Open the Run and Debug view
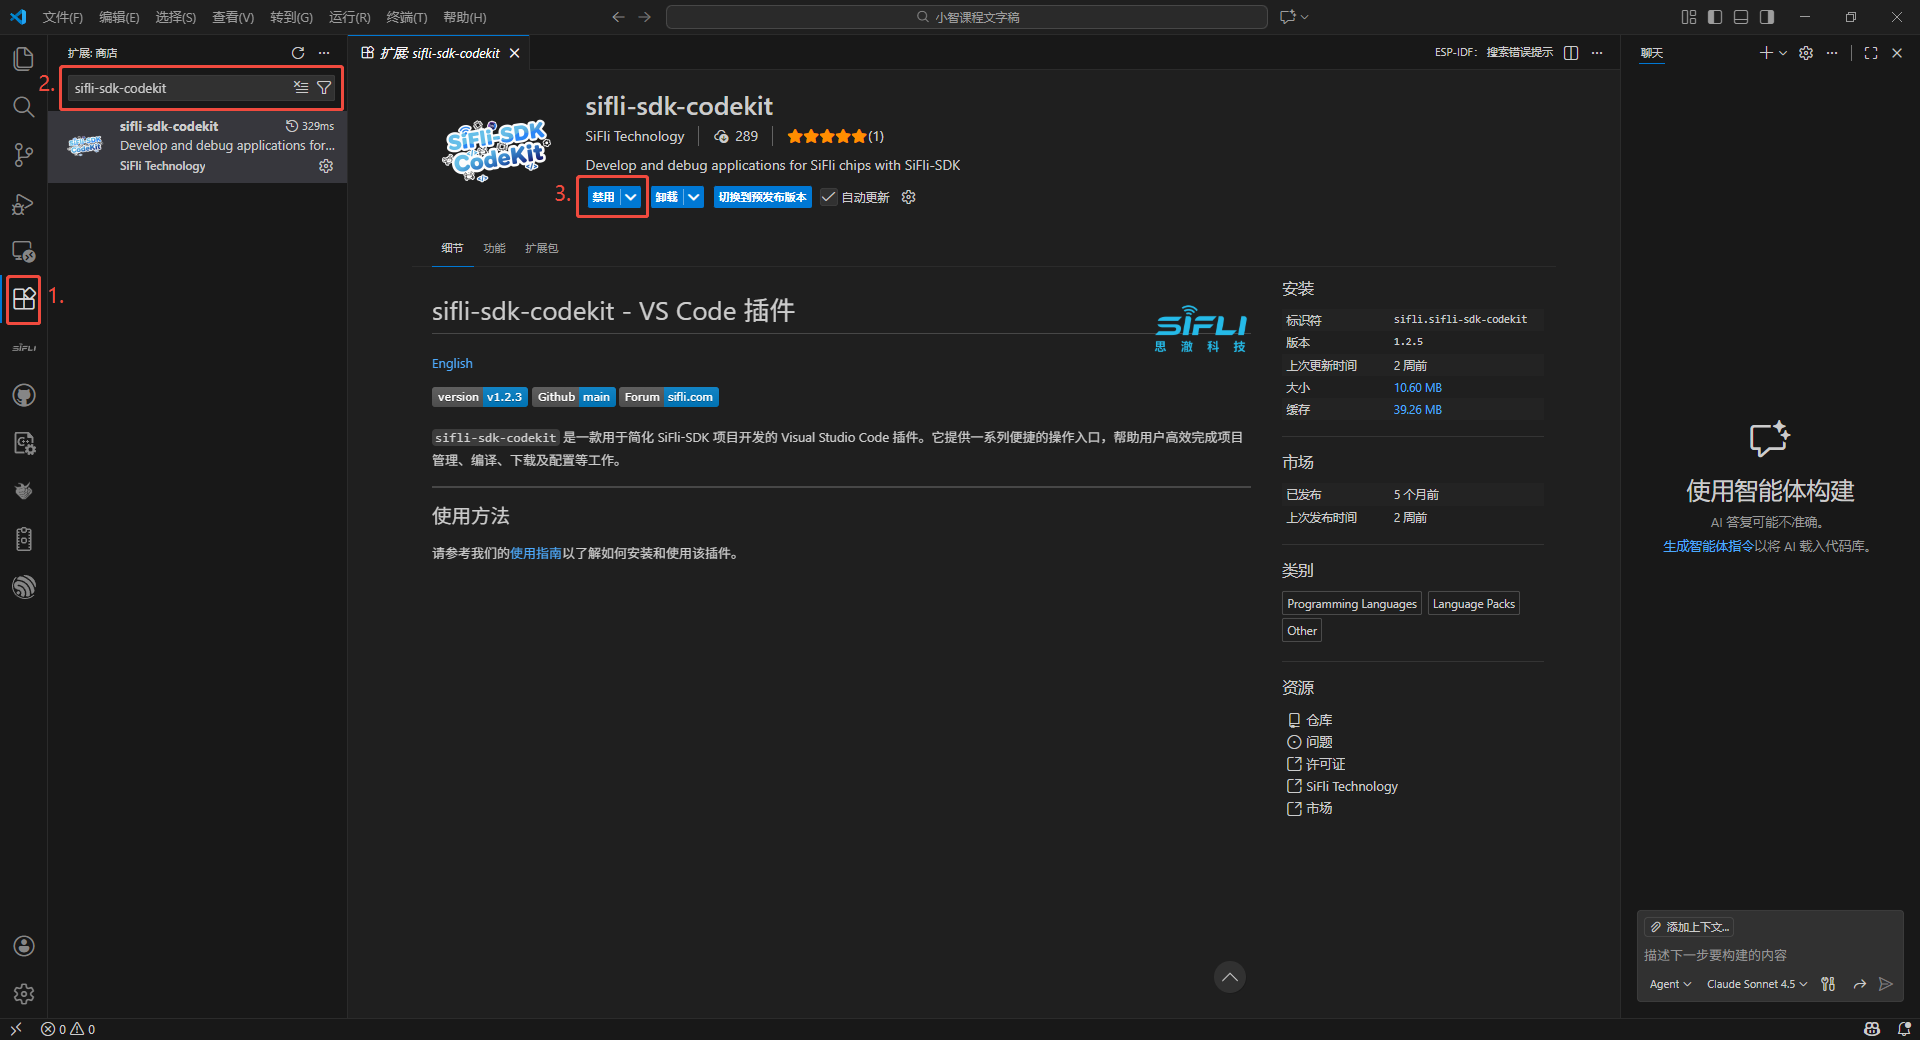The image size is (1920, 1040). [23, 204]
